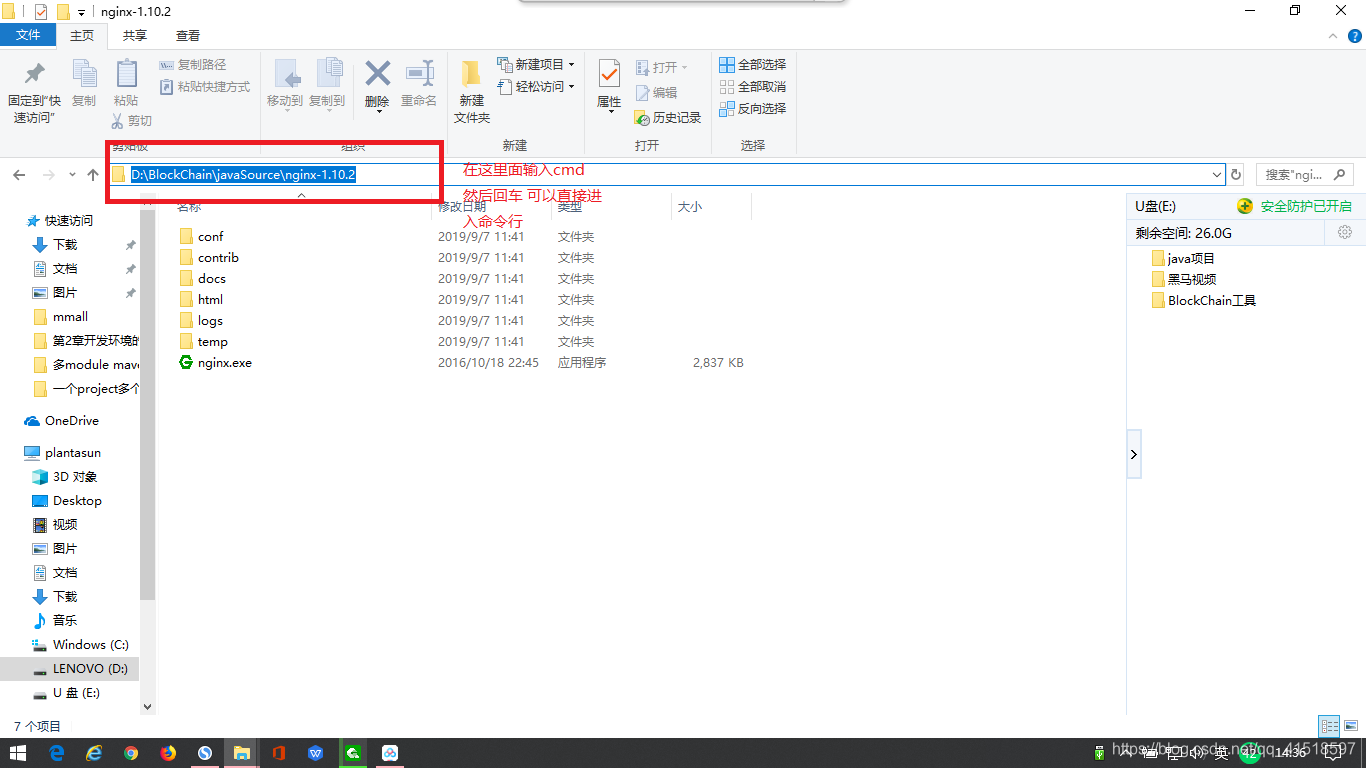Switch to the 共享 ribbon tab
The height and width of the screenshot is (768, 1366).
tap(135, 35)
